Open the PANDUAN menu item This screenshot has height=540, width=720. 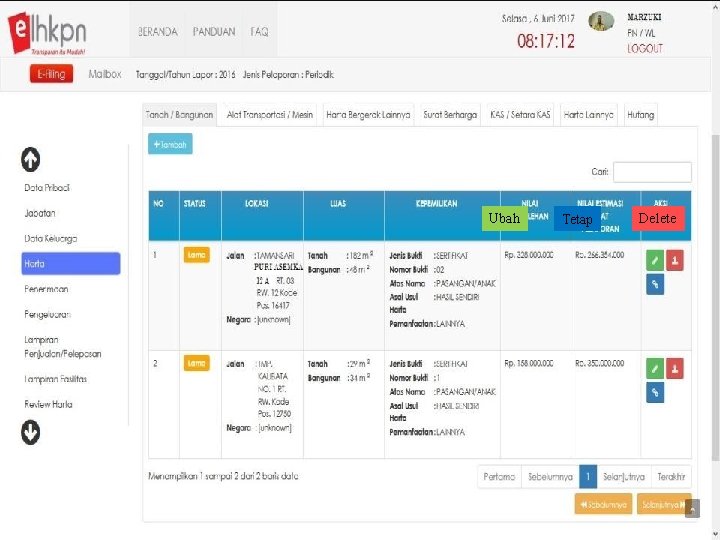click(x=214, y=32)
